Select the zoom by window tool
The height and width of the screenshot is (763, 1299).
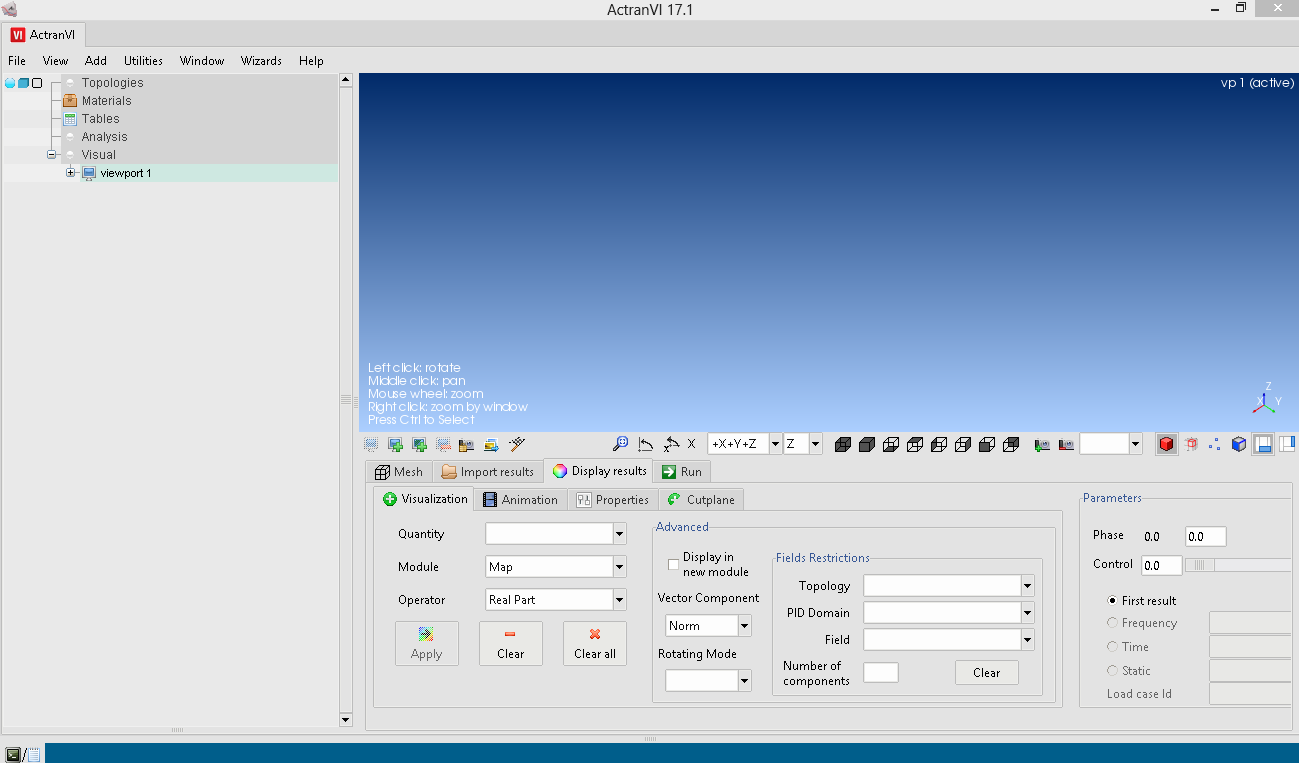[620, 444]
